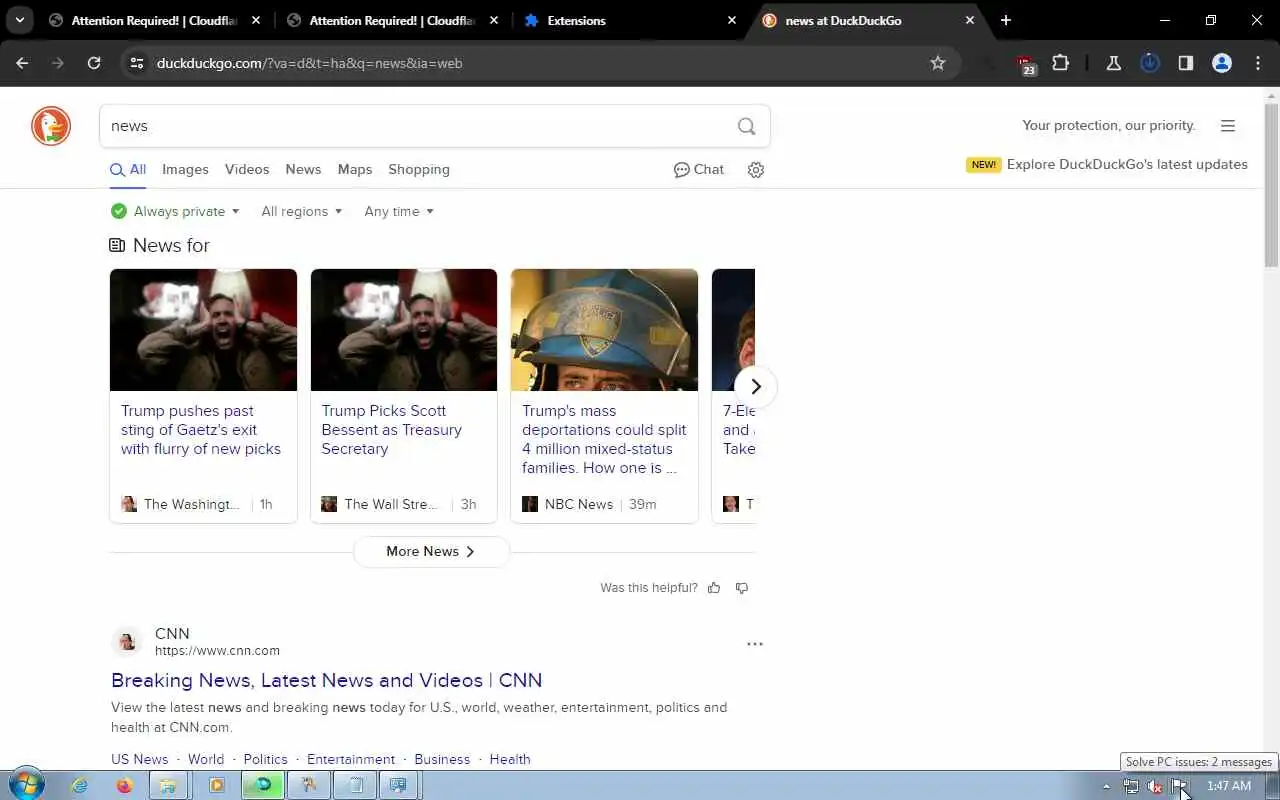Open CNN US News sublink
The image size is (1280, 800).
click(x=140, y=759)
